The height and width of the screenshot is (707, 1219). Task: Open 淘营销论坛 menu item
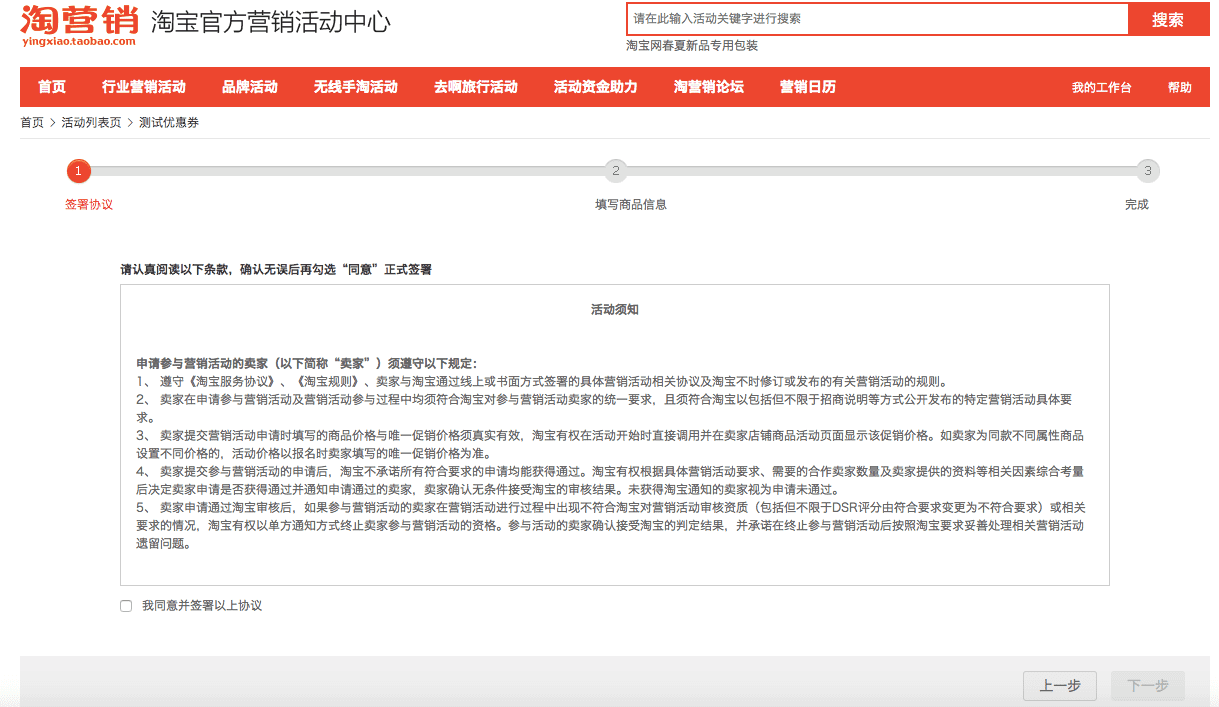point(709,87)
